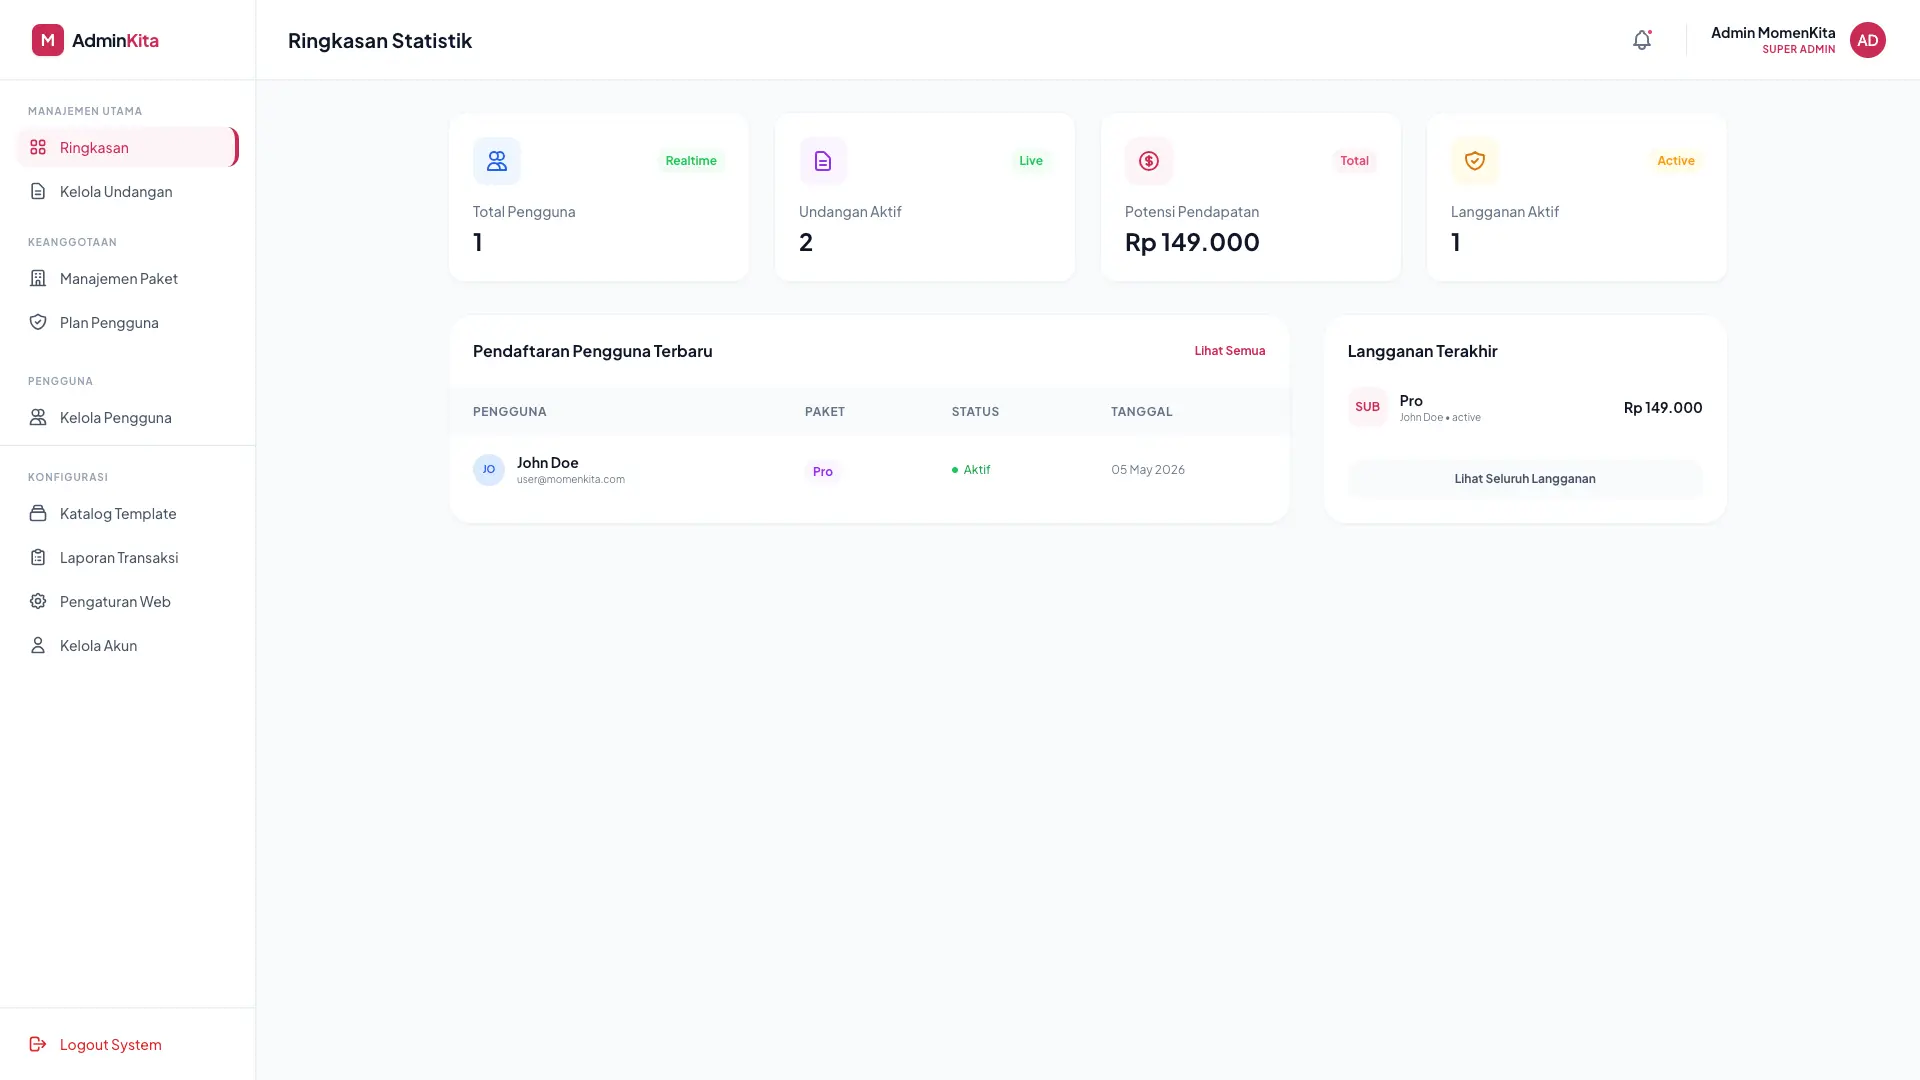The width and height of the screenshot is (1920, 1080).
Task: Click the Ringkasan grid icon in sidebar
Action: coord(38,147)
